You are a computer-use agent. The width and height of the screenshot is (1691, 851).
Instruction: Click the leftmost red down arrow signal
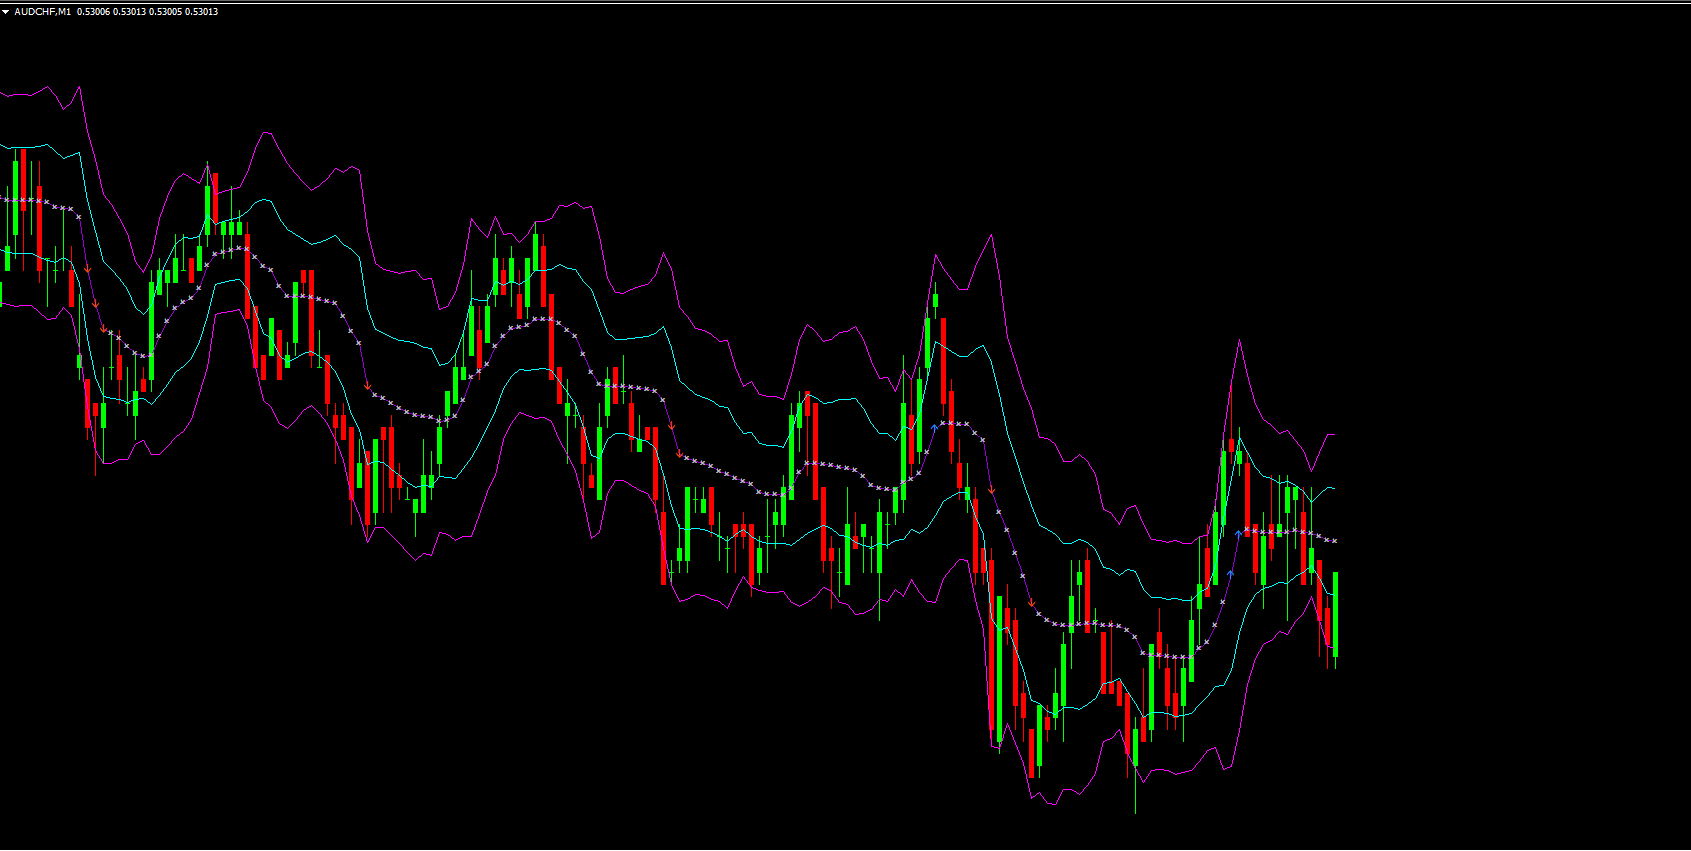[x=88, y=269]
